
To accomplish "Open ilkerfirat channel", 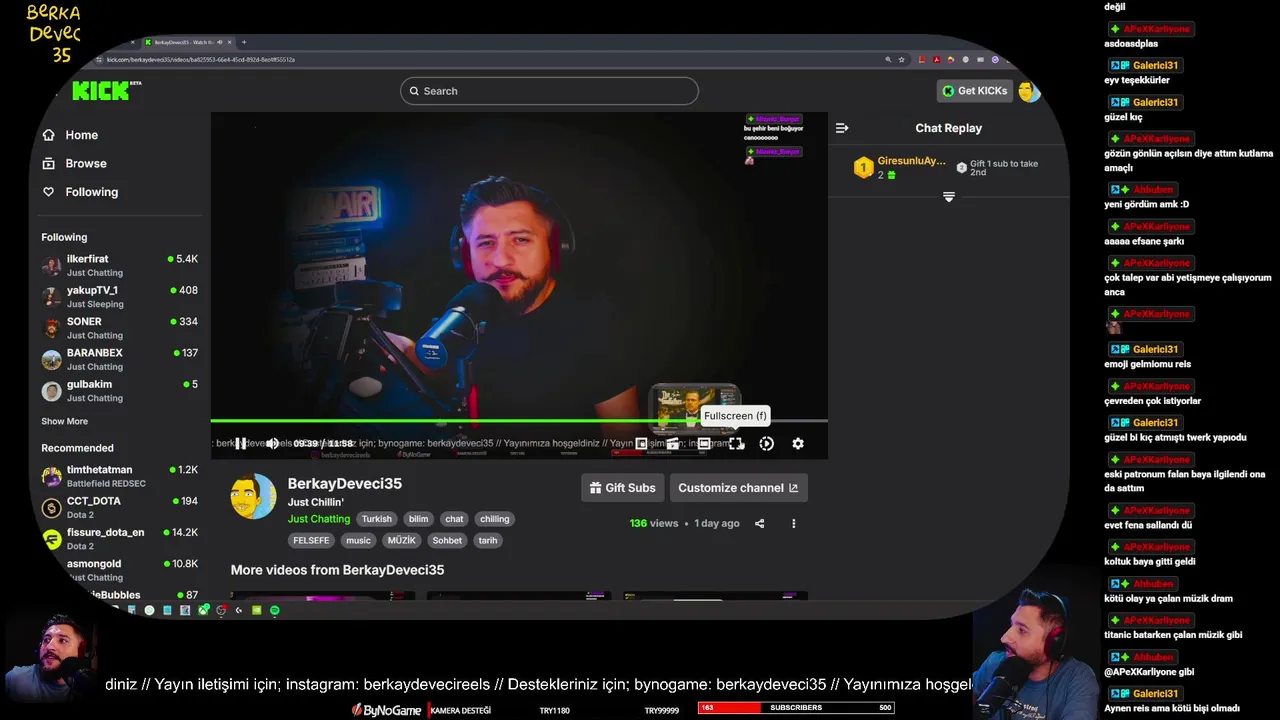I will pyautogui.click(x=120, y=265).
